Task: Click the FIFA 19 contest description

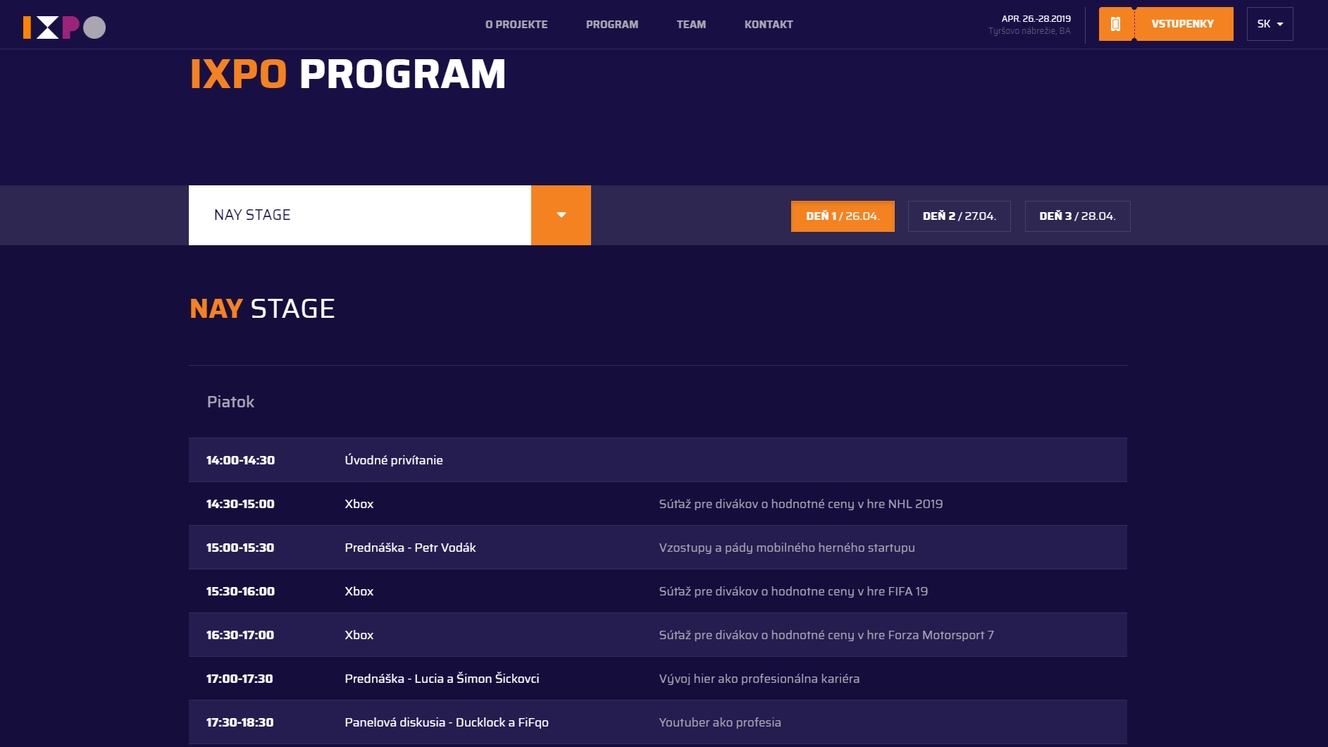Action: 794,592
